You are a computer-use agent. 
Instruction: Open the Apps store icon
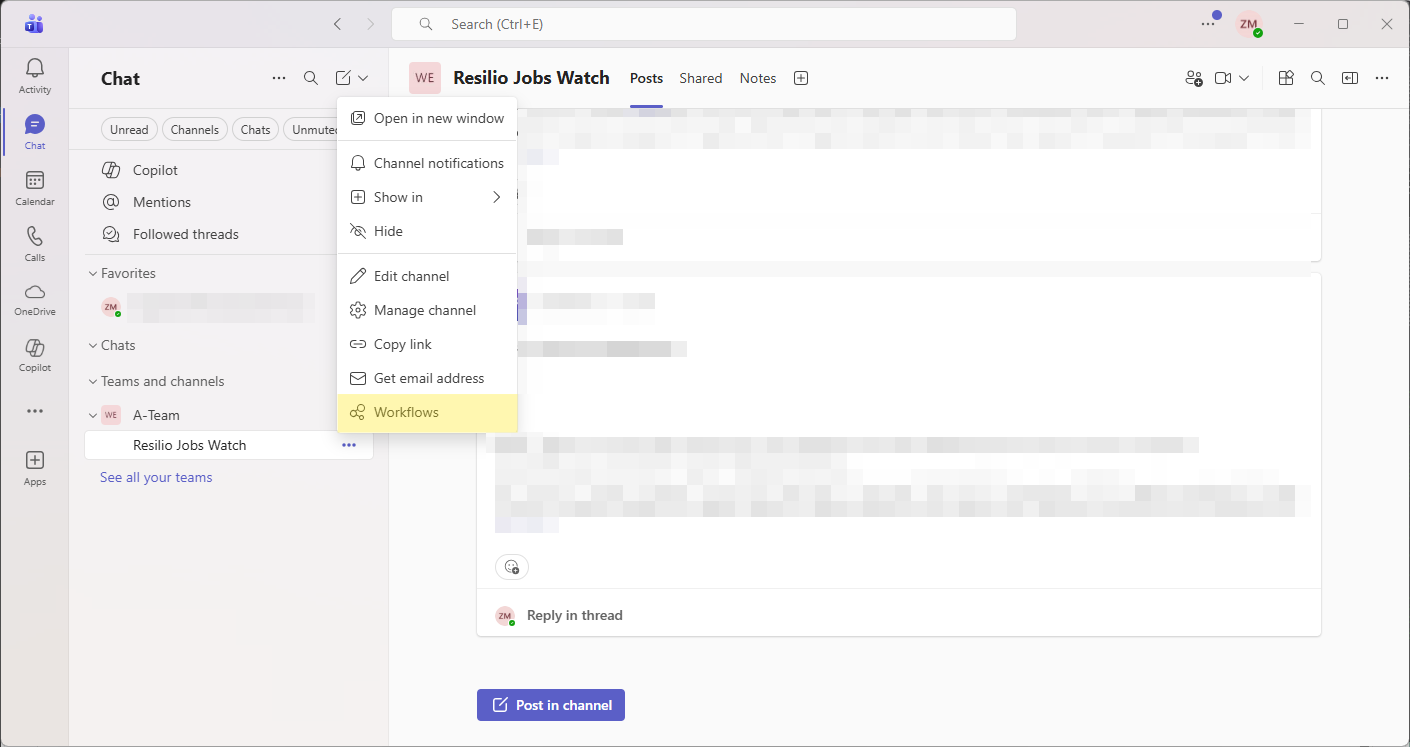35,467
